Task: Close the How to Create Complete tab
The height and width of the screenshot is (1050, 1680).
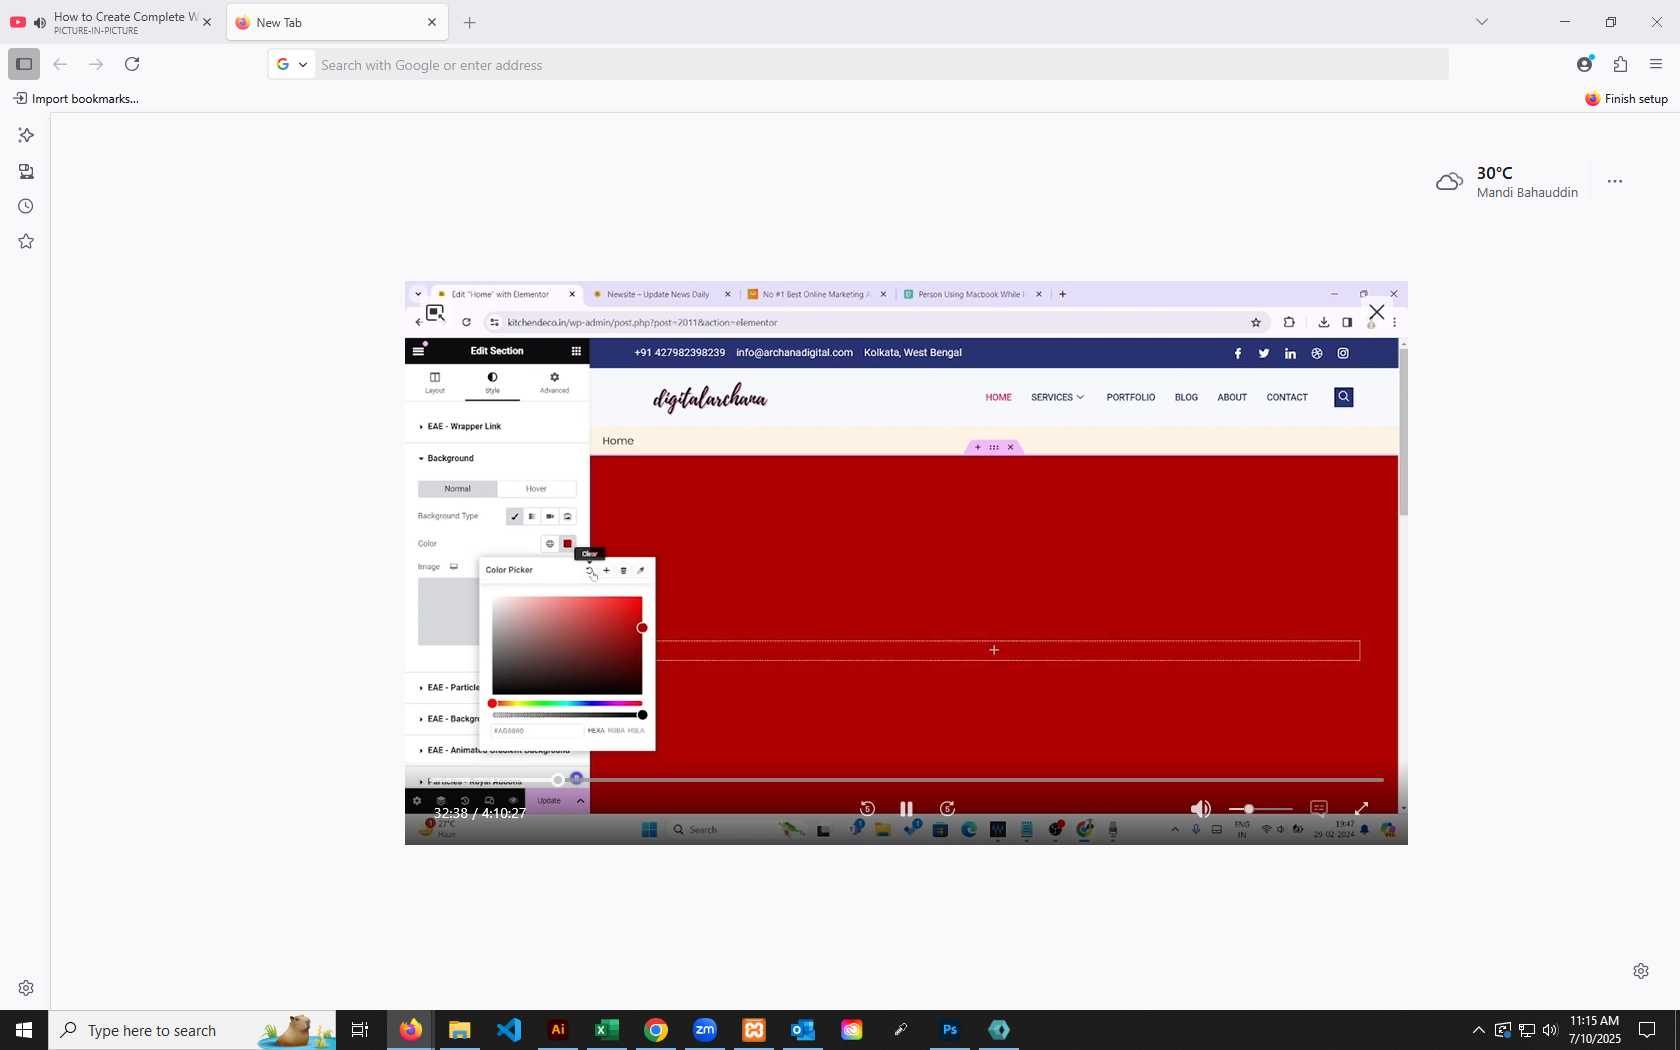Action: coord(207,22)
